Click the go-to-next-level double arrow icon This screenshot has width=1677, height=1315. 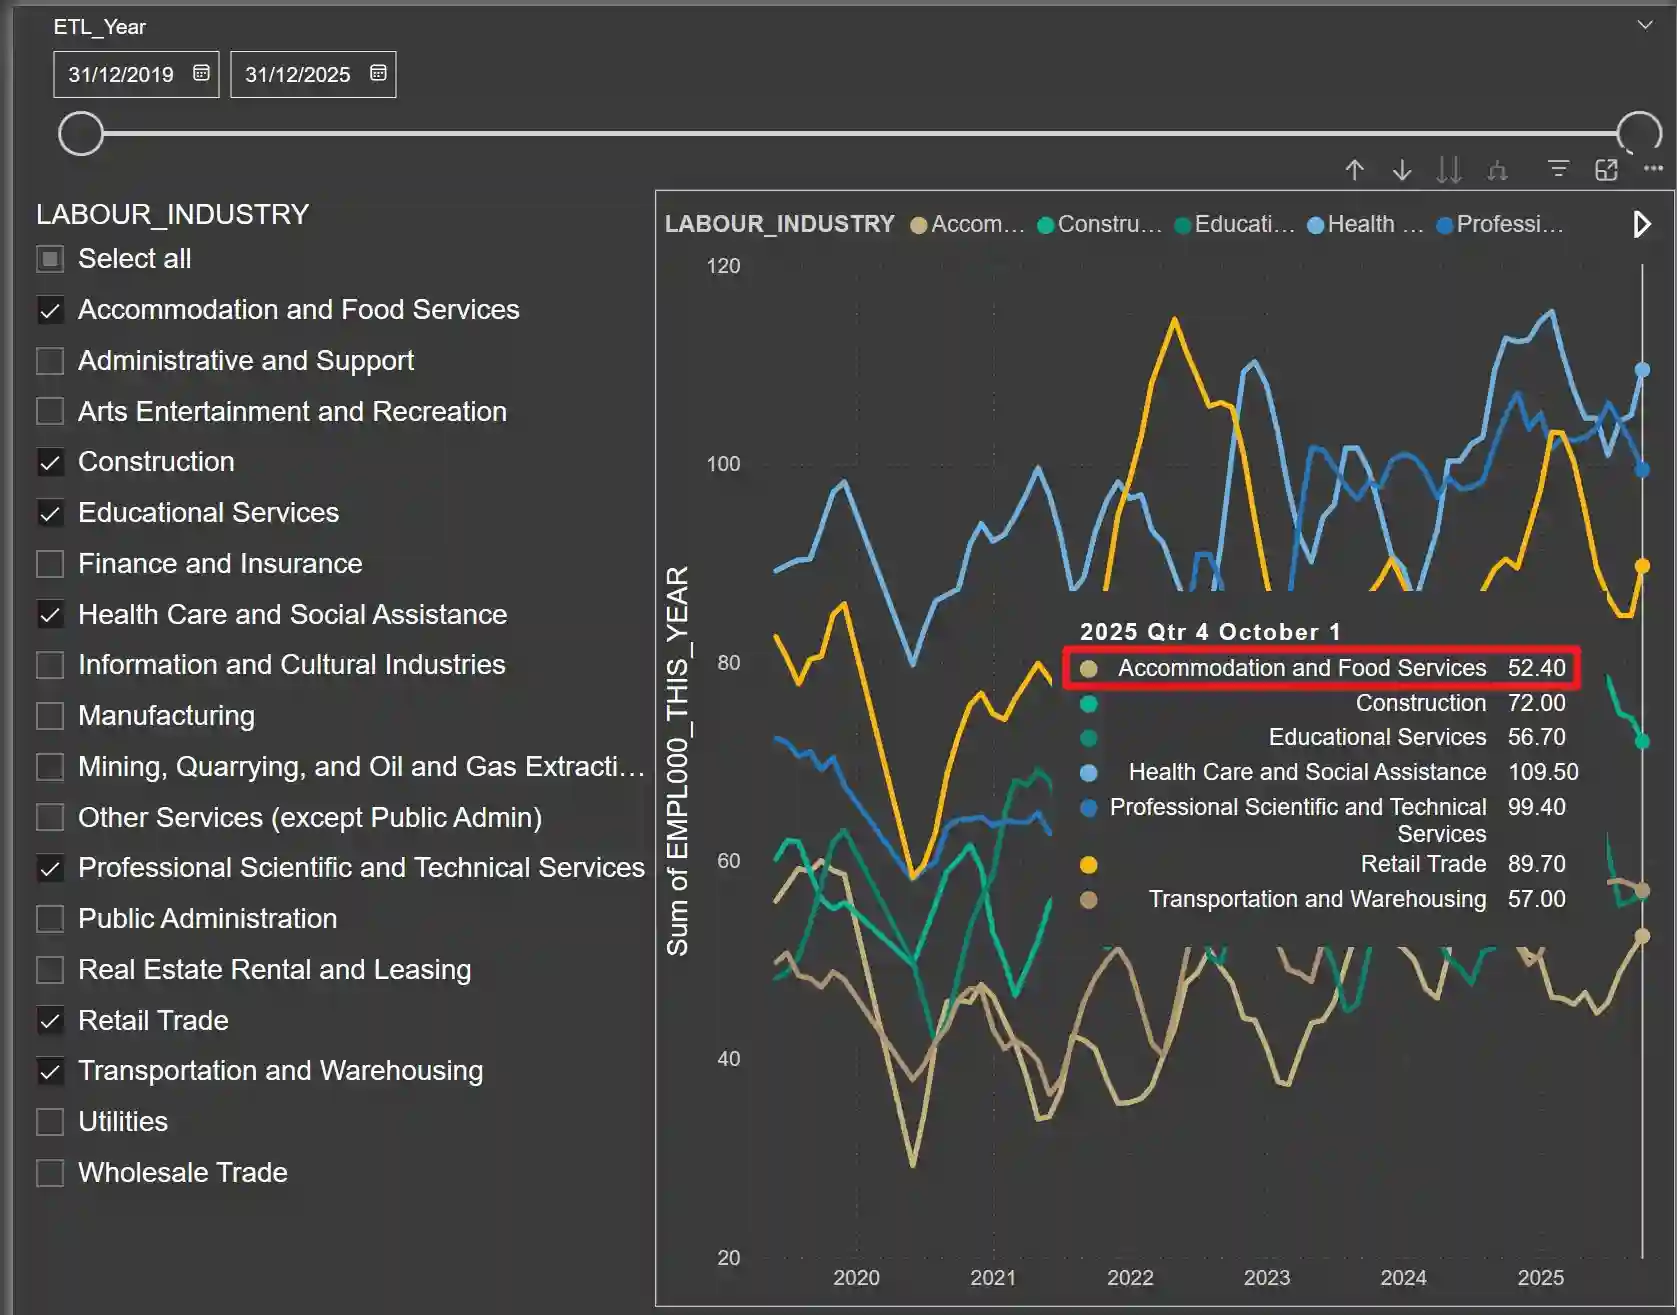tap(1448, 170)
